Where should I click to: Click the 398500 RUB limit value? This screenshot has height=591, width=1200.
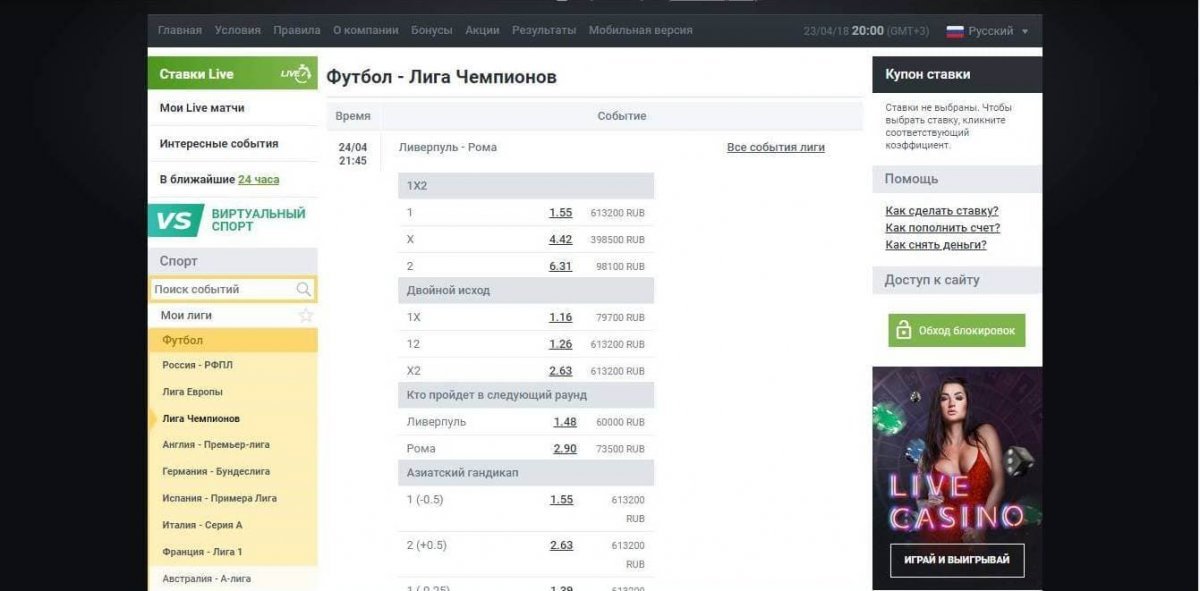618,240
